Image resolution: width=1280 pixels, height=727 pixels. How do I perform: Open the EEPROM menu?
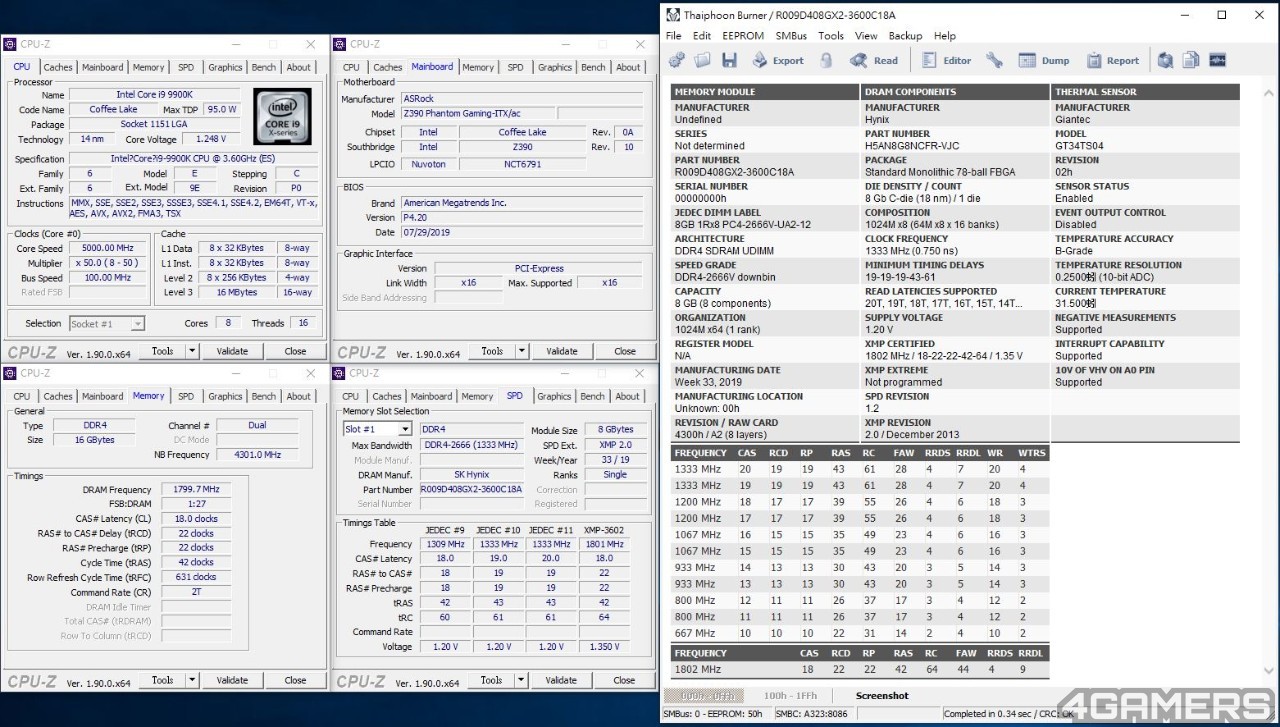743,36
